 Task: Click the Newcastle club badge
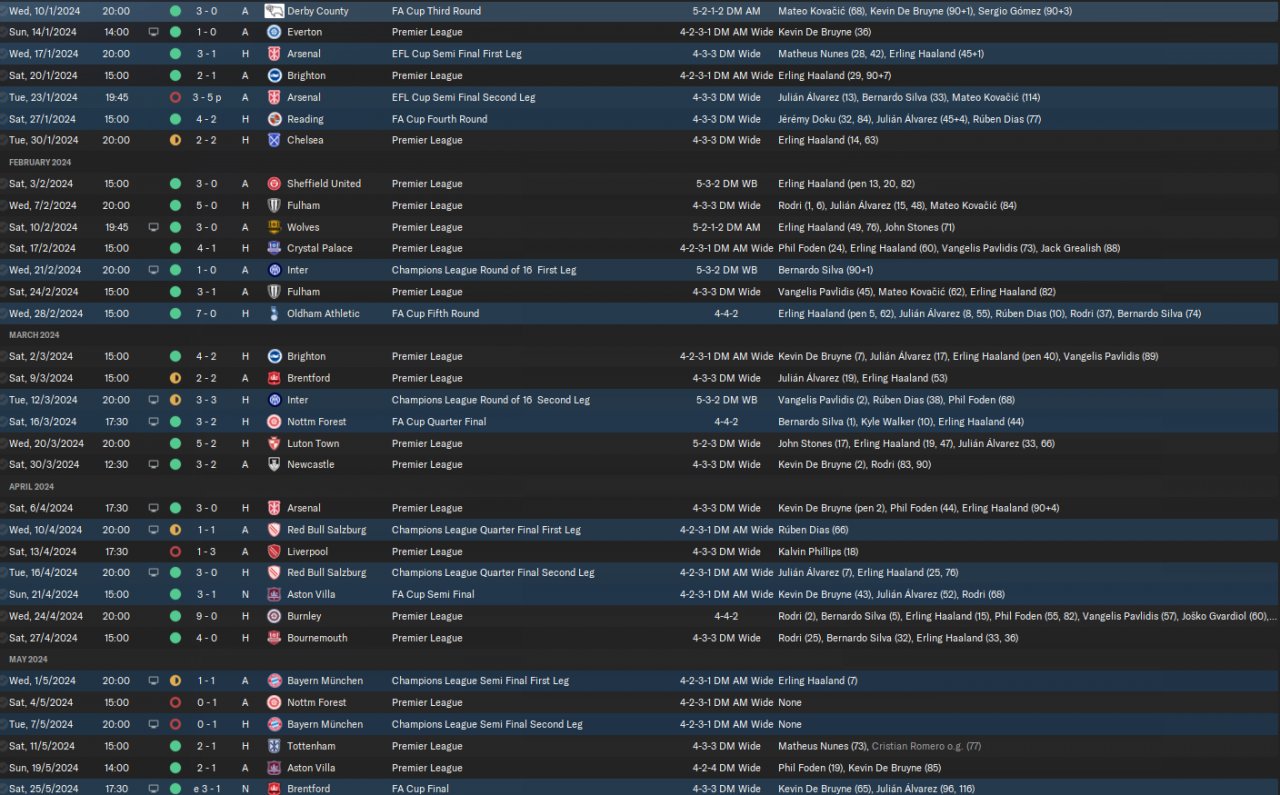click(x=274, y=465)
